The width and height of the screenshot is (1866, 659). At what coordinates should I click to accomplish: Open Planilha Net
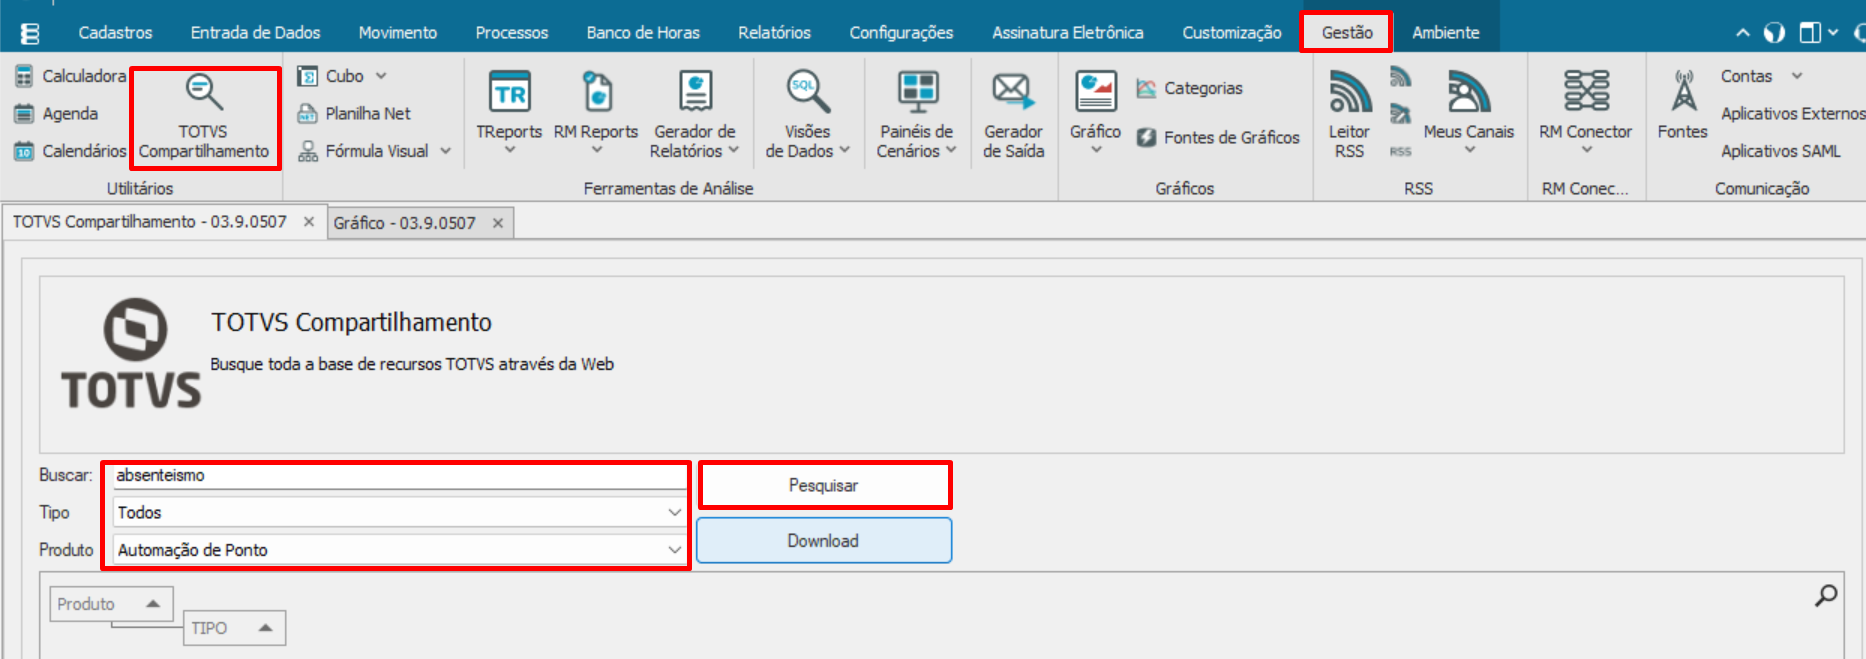coord(354,114)
